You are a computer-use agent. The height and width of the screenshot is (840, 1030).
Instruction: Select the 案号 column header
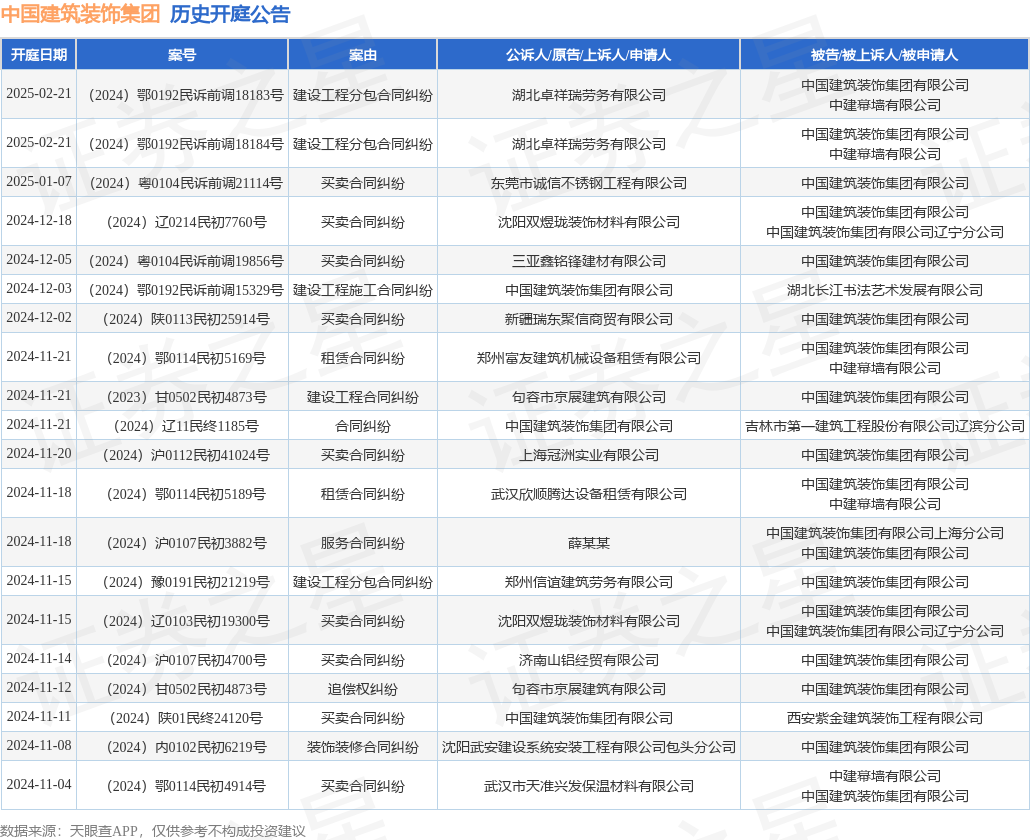pyautogui.click(x=182, y=55)
